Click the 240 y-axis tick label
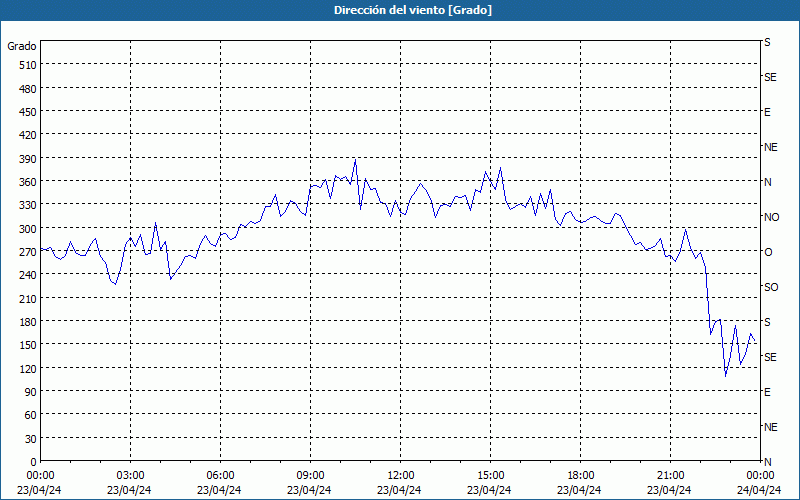This screenshot has width=800, height=500. [28, 275]
